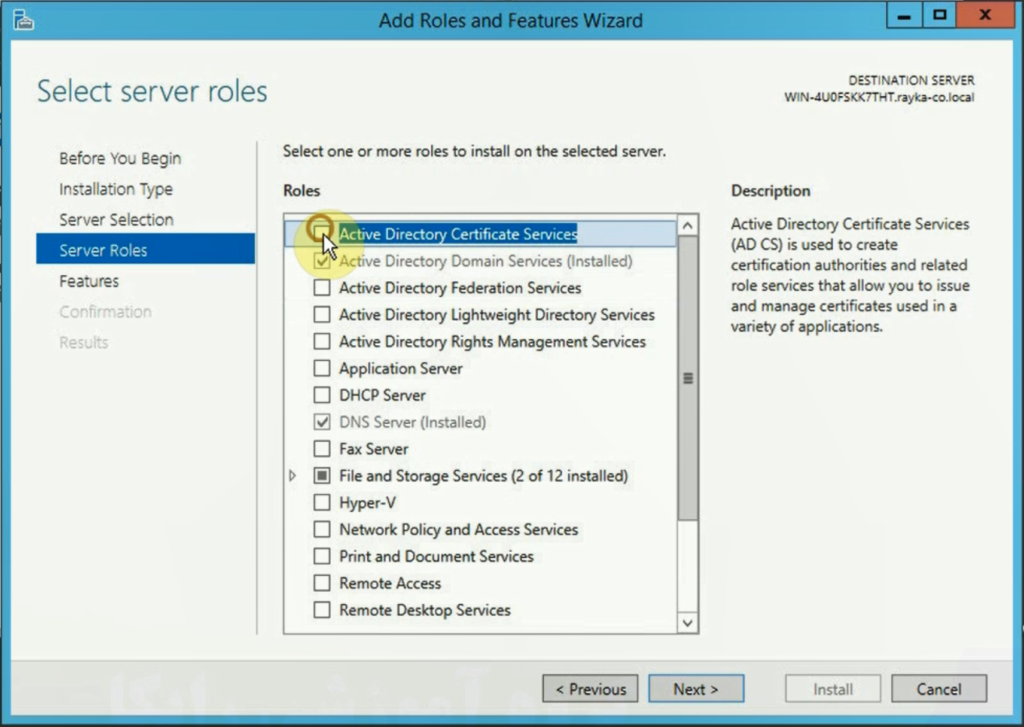This screenshot has height=727, width=1024.
Task: Go to Installation Type step
Action: point(116,189)
